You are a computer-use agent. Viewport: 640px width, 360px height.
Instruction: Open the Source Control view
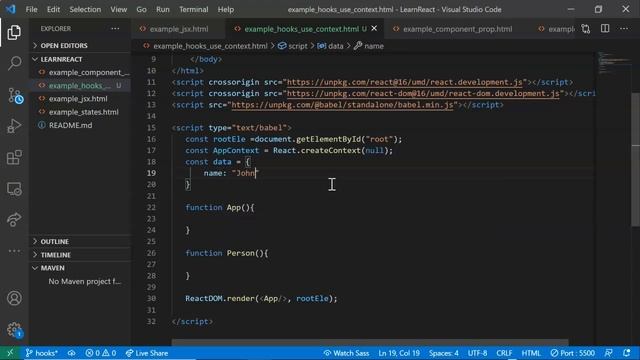15,96
